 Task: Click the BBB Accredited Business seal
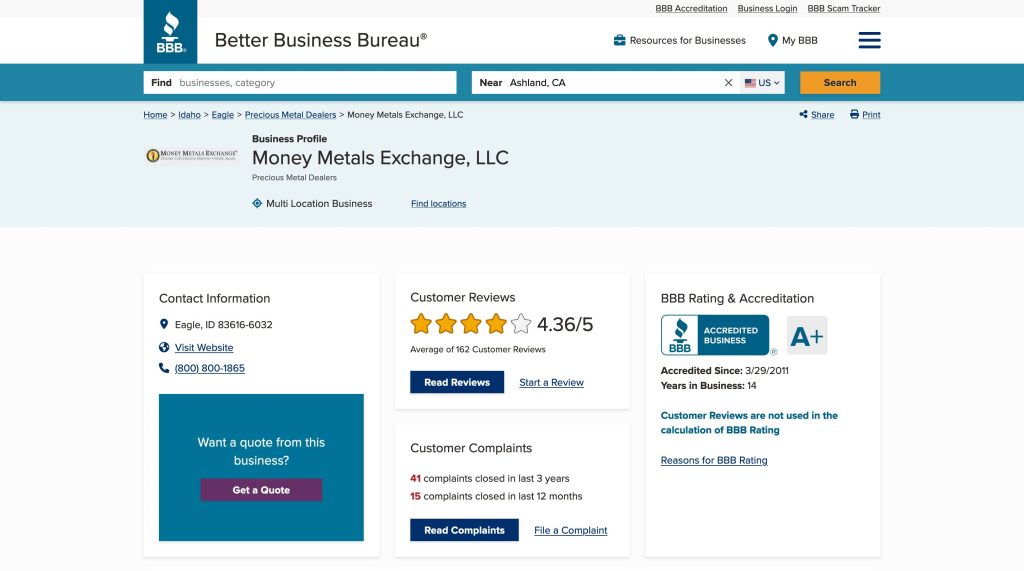click(x=715, y=335)
